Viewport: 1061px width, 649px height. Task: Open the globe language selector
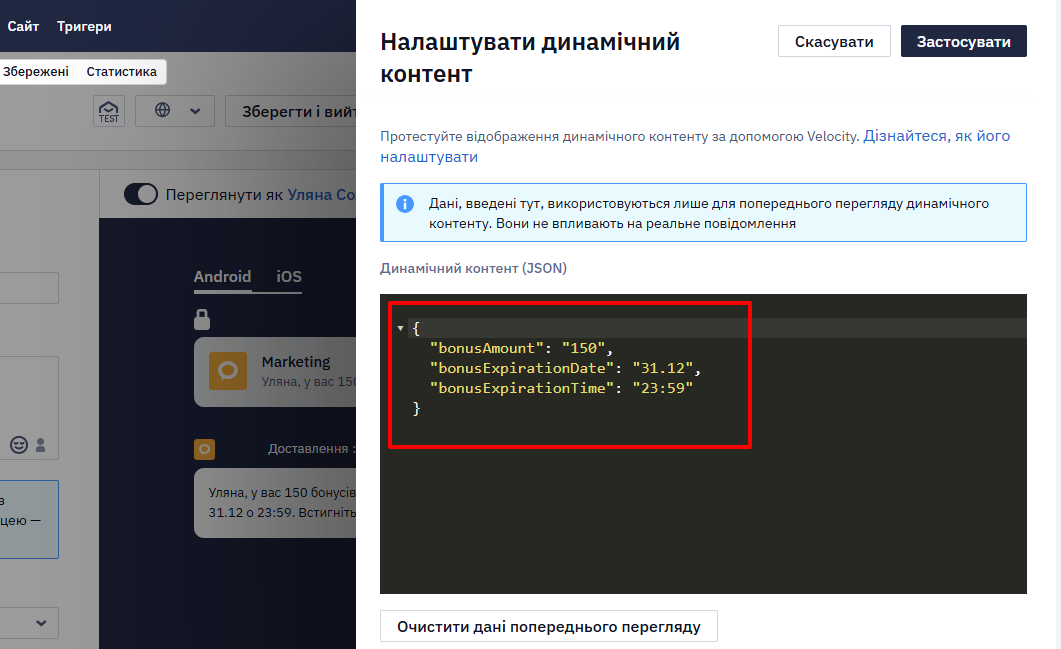click(x=162, y=110)
